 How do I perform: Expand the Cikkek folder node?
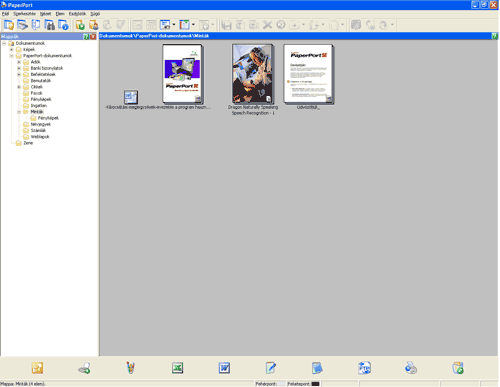[x=19, y=87]
